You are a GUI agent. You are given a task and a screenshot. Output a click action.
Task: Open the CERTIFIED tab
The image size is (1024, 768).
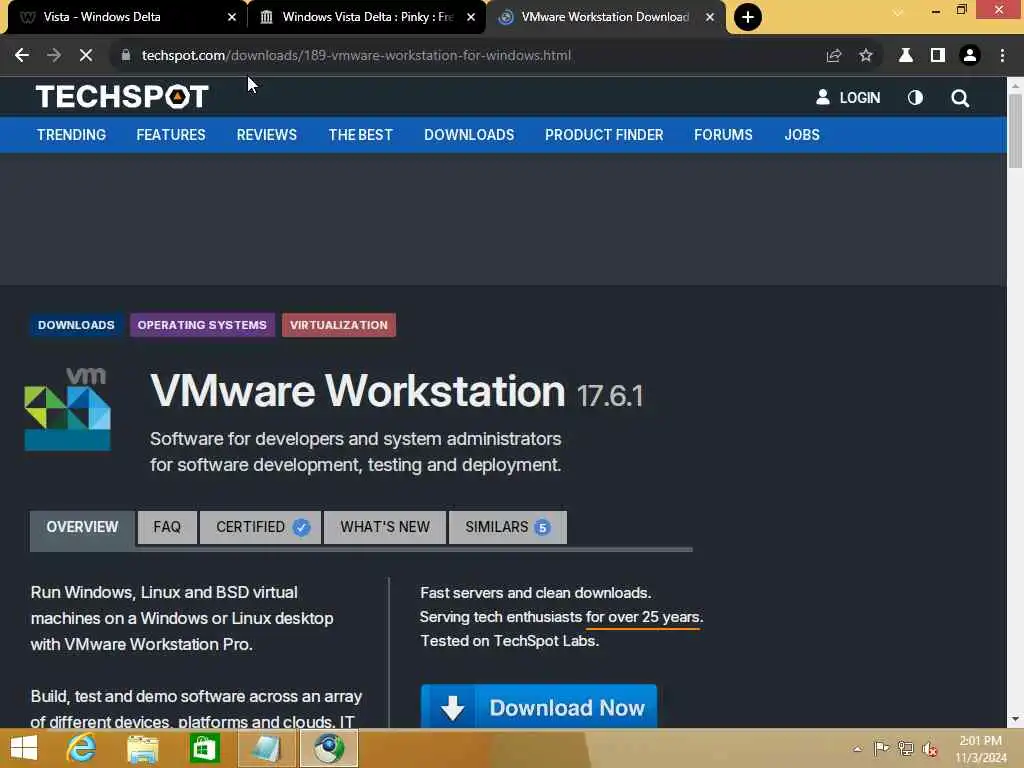[261, 527]
